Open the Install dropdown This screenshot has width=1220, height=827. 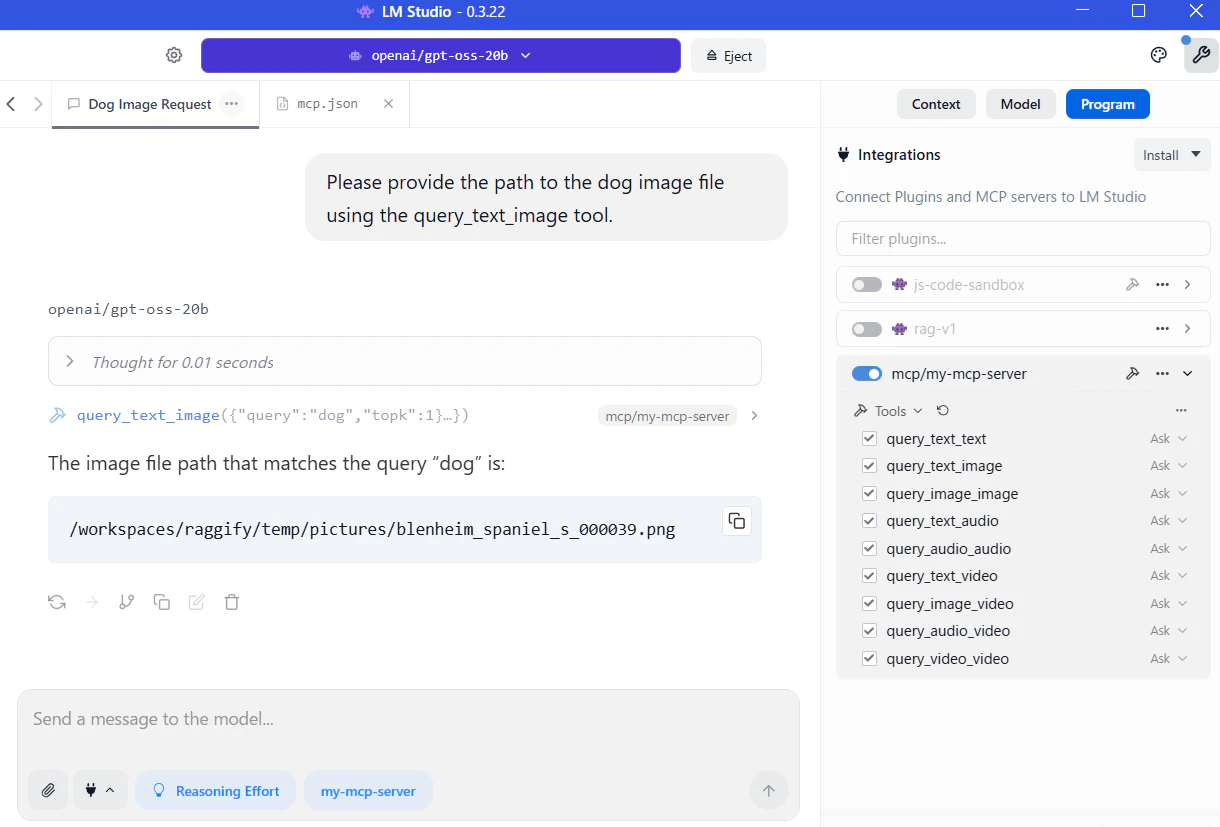pyautogui.click(x=1172, y=155)
